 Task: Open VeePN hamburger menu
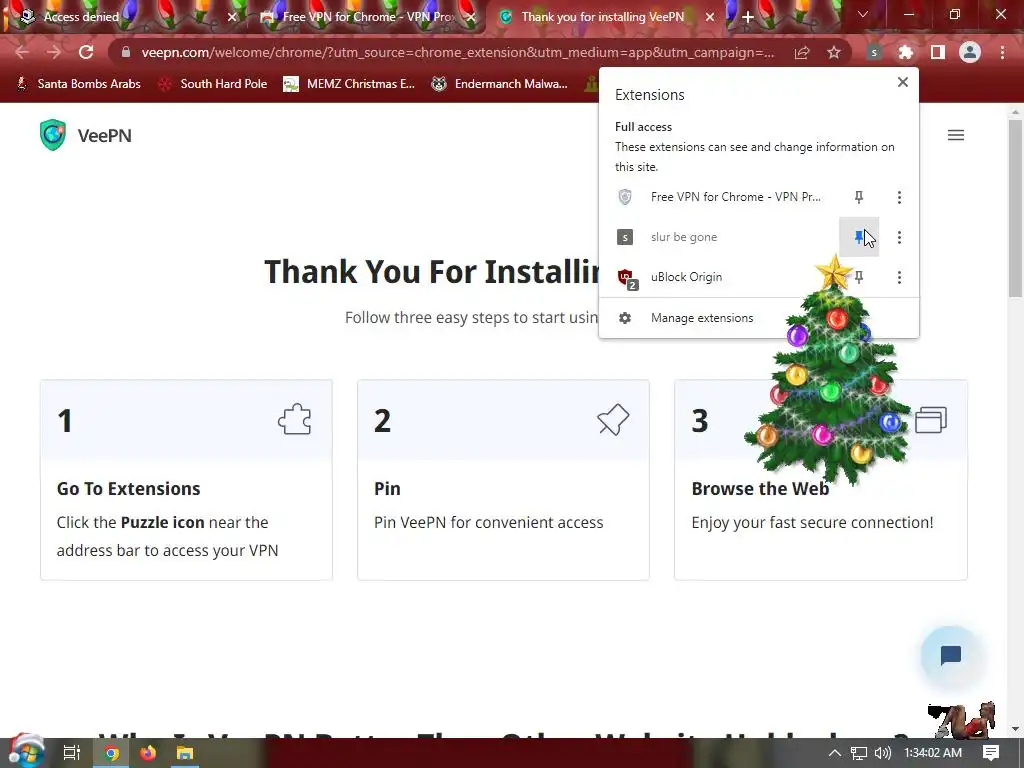coord(955,135)
